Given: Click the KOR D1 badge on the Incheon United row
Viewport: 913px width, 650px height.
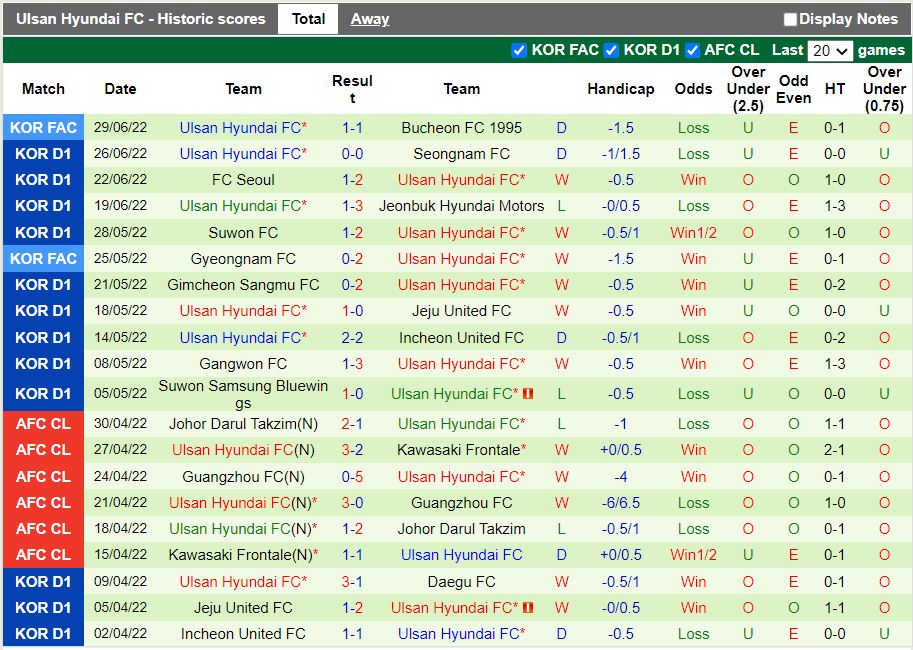Looking at the screenshot, I should (43, 633).
